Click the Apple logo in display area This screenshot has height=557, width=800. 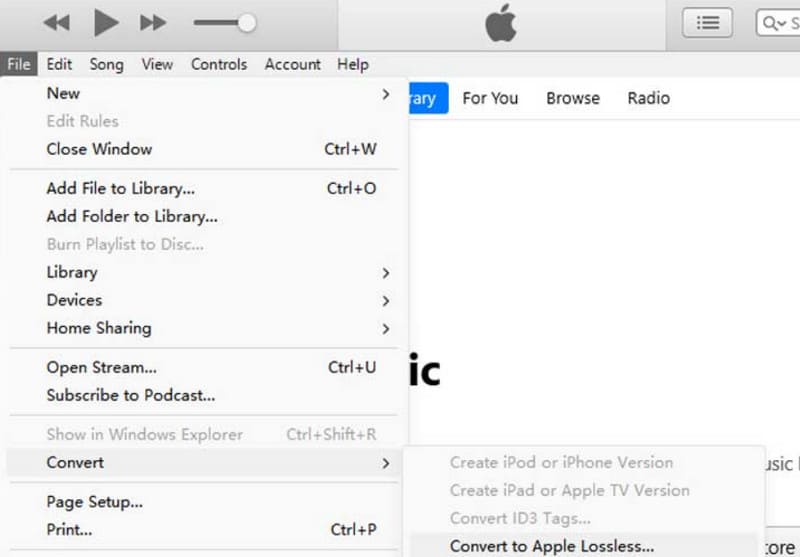[x=501, y=23]
